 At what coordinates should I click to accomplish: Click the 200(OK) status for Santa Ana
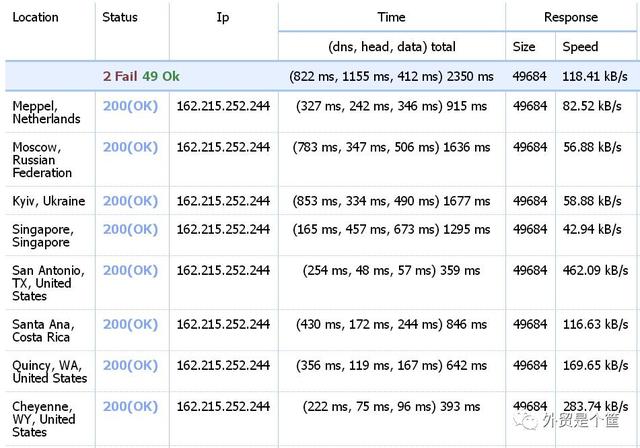click(130, 324)
